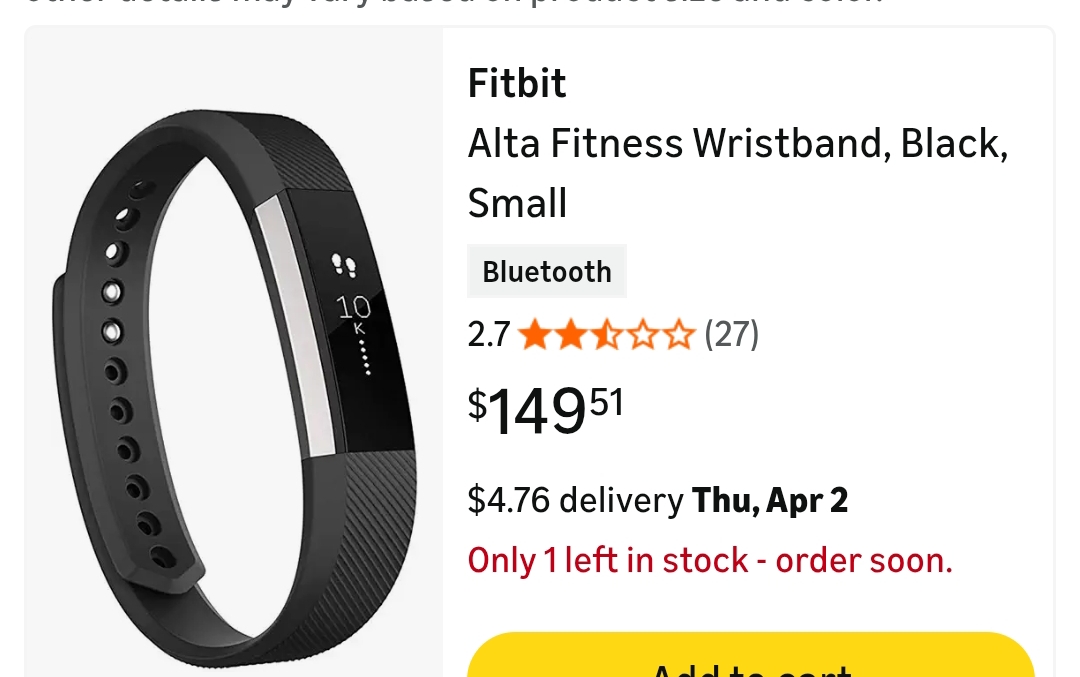Click the fifth empty rating star
The height and width of the screenshot is (677, 1080).
(678, 335)
